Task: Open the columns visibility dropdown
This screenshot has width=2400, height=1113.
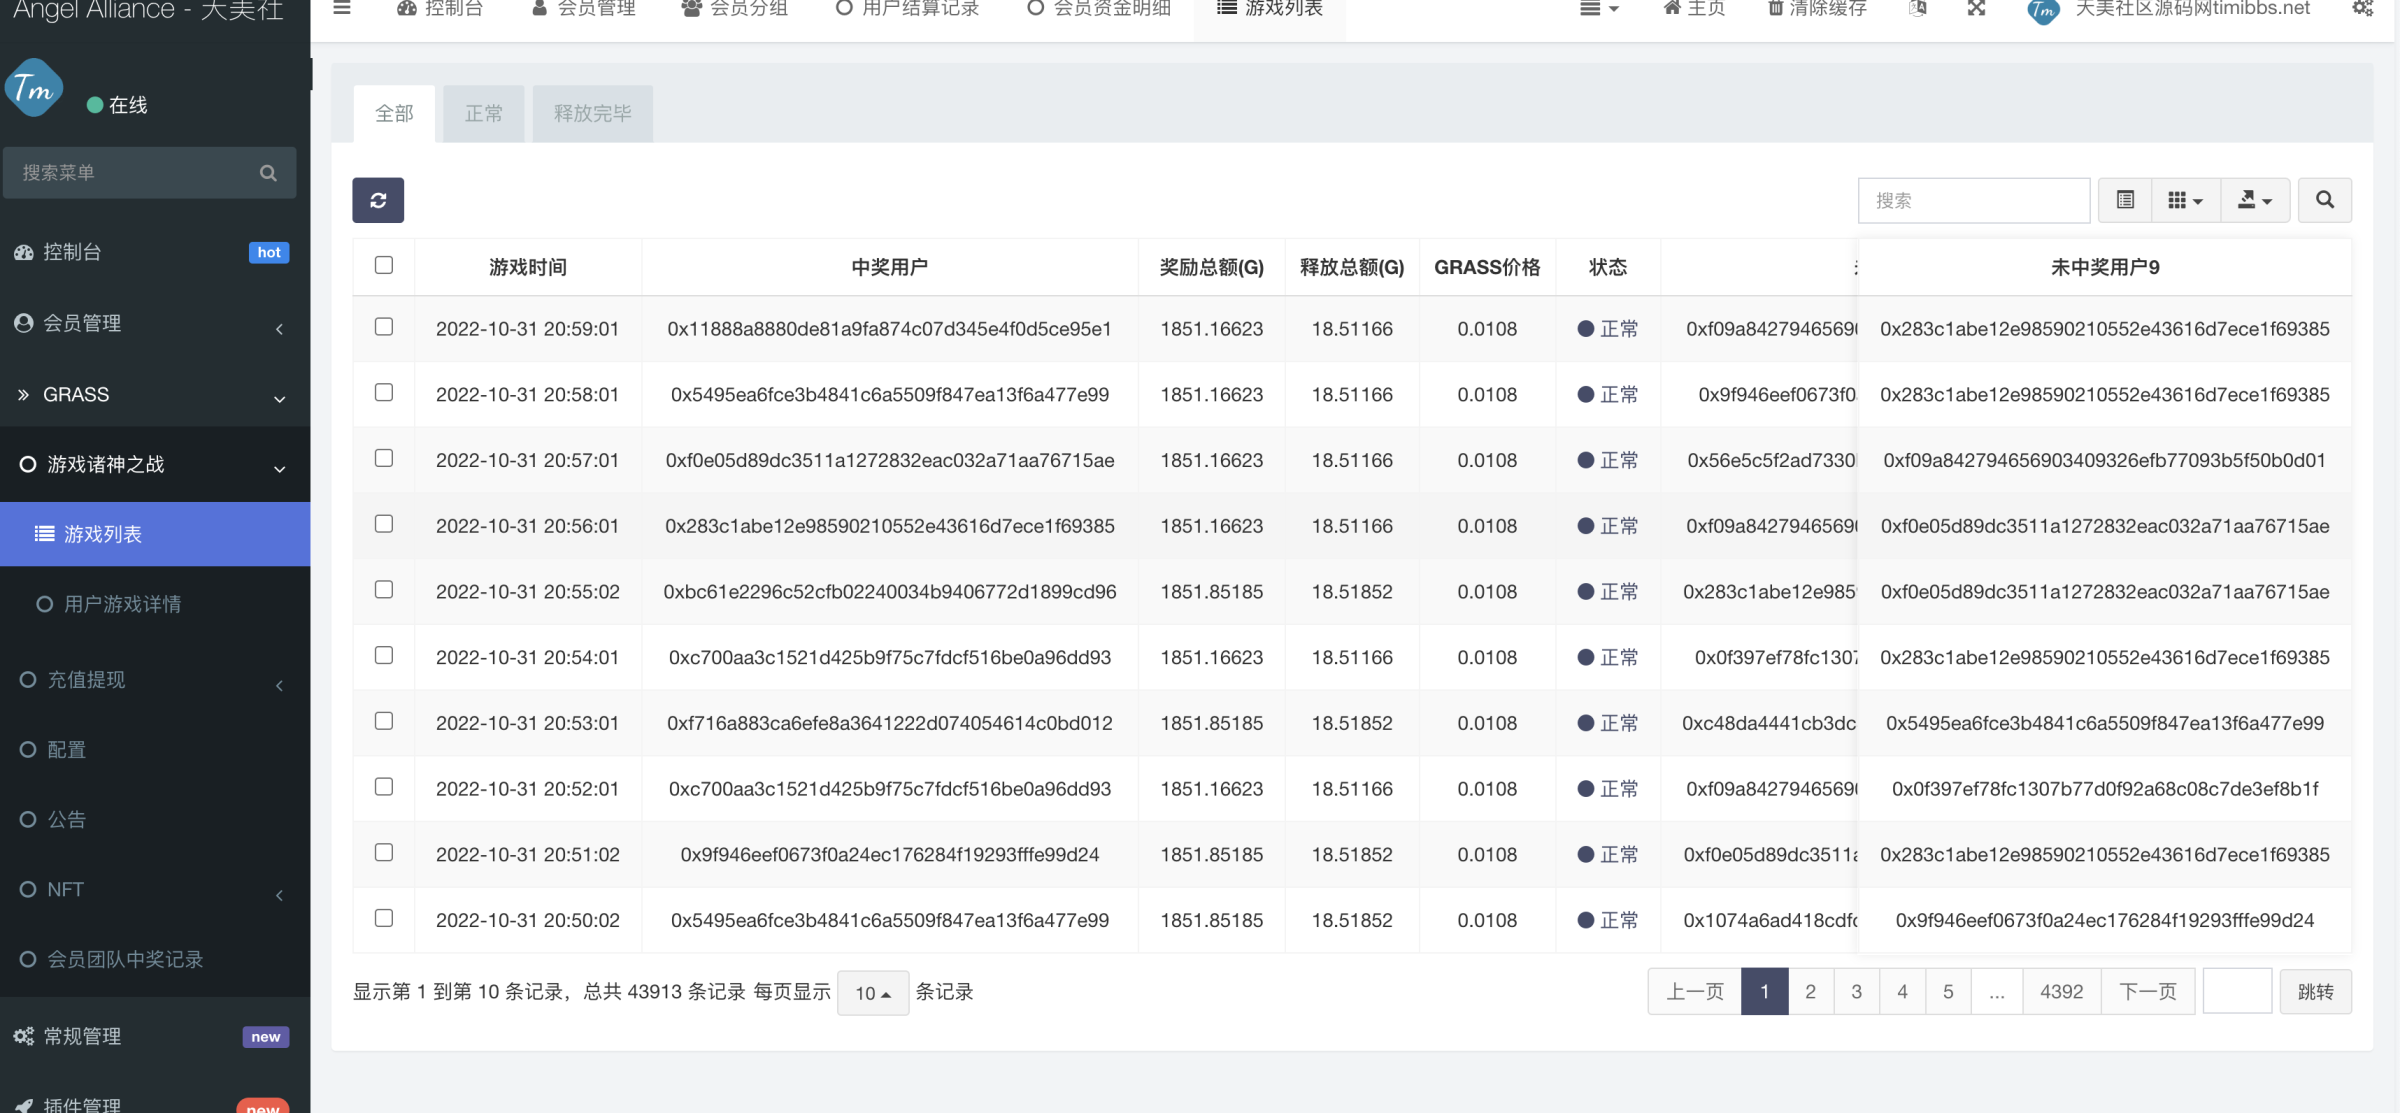Action: [x=2185, y=200]
